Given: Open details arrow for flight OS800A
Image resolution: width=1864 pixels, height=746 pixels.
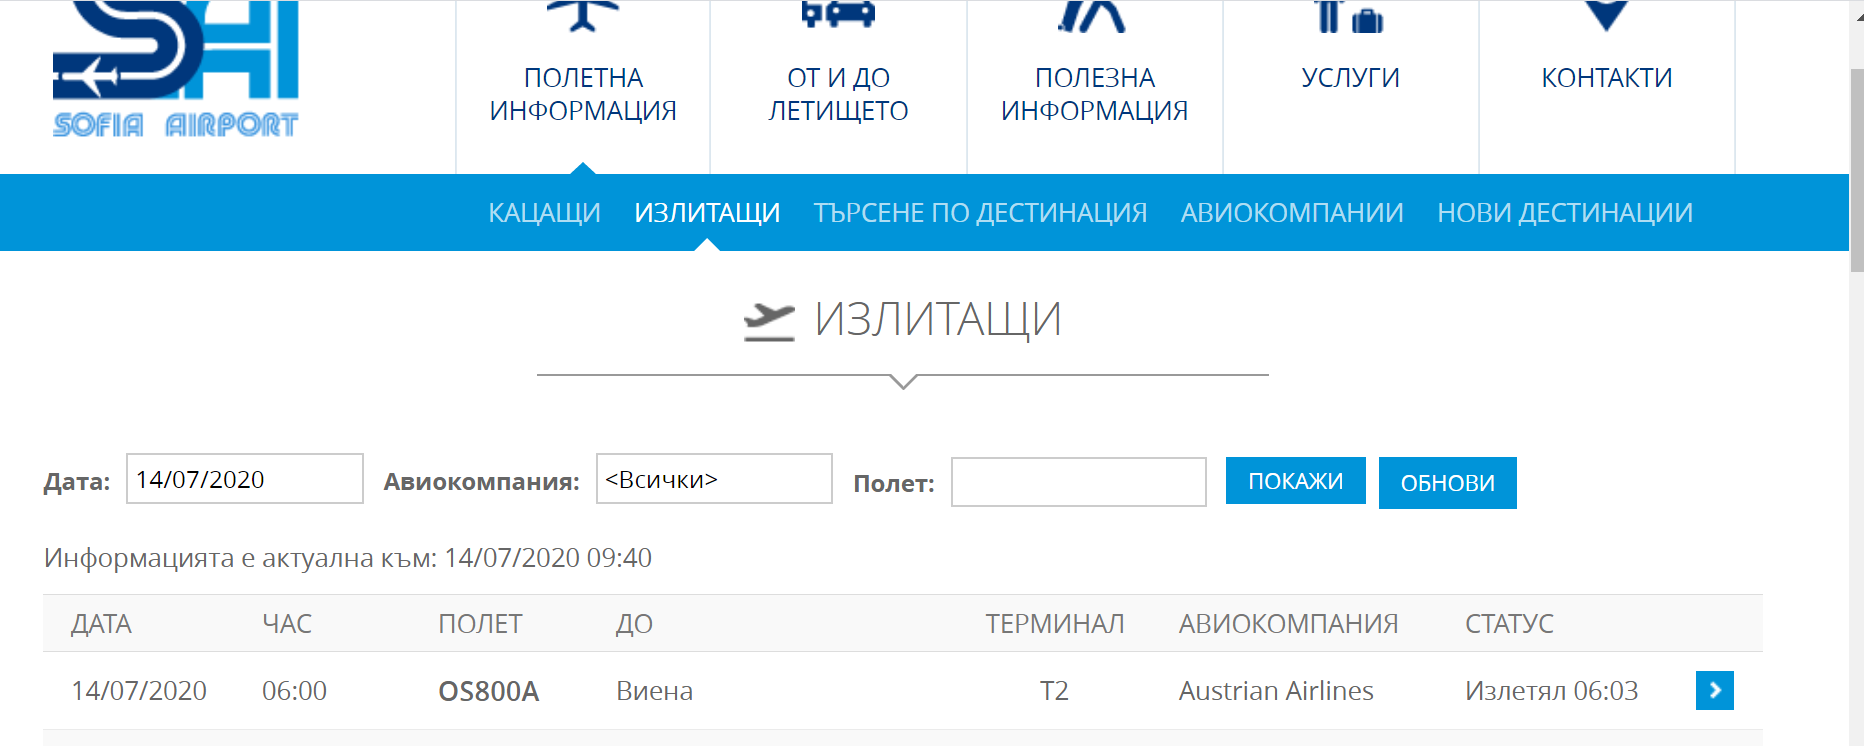Looking at the screenshot, I should coord(1714,690).
